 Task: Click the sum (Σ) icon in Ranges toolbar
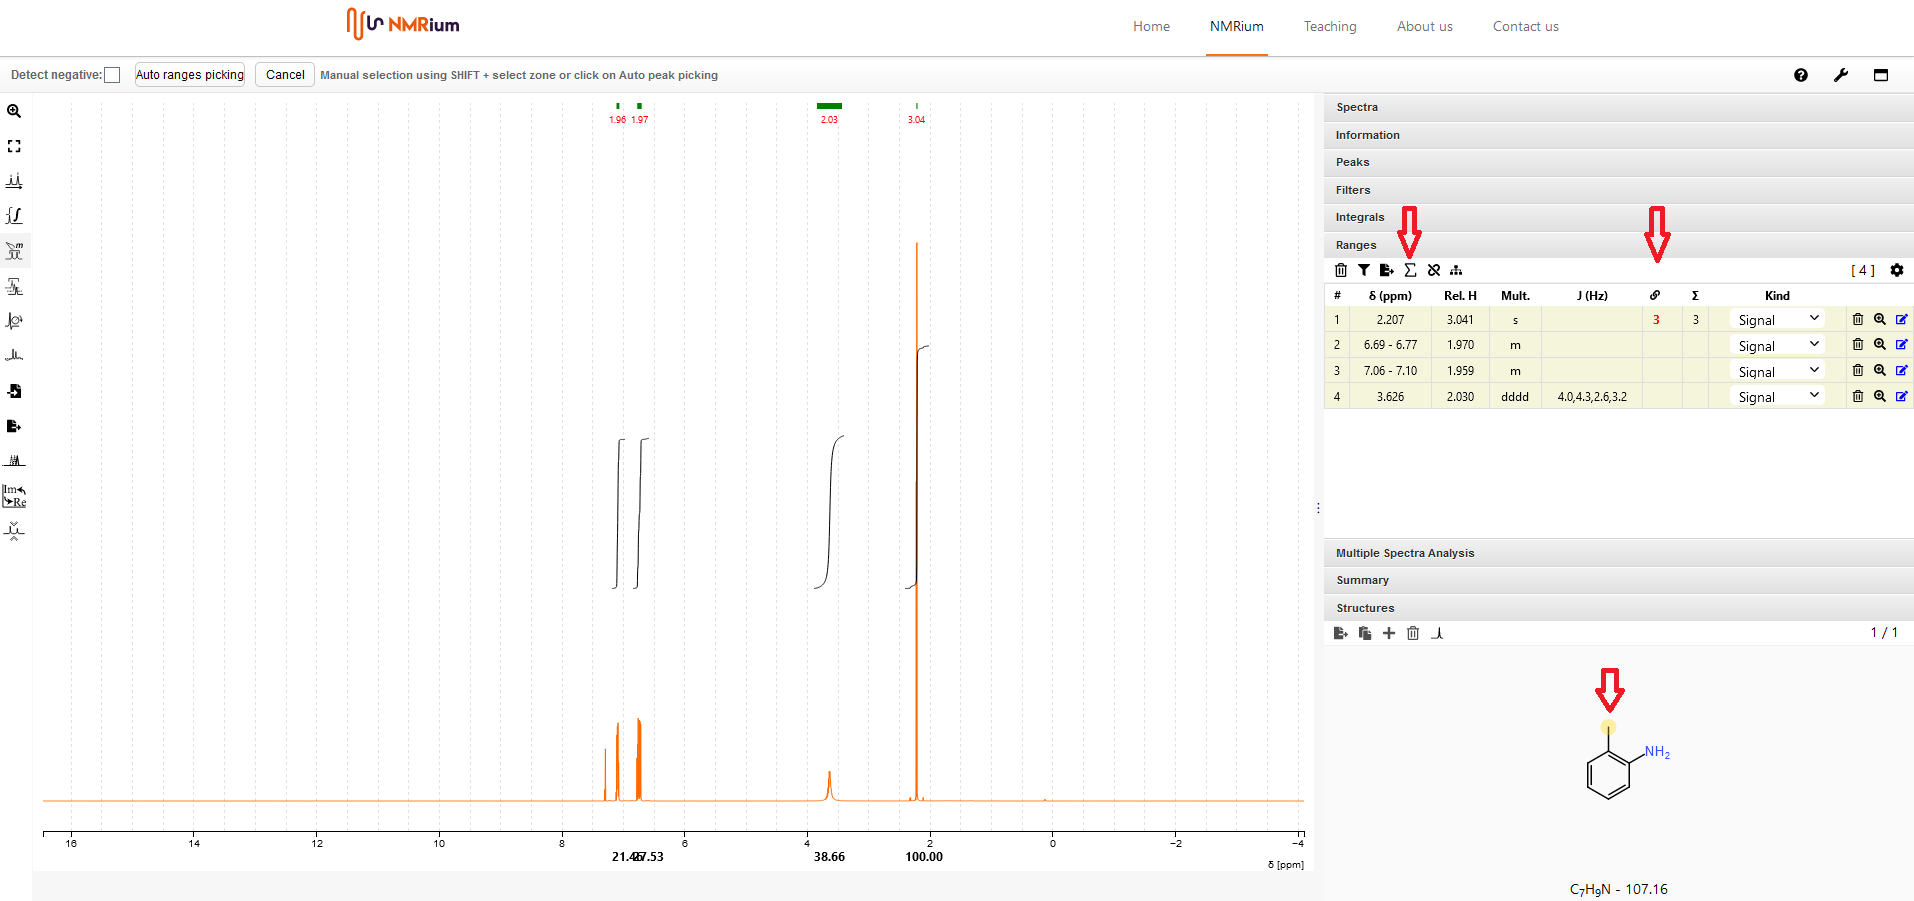coord(1410,270)
